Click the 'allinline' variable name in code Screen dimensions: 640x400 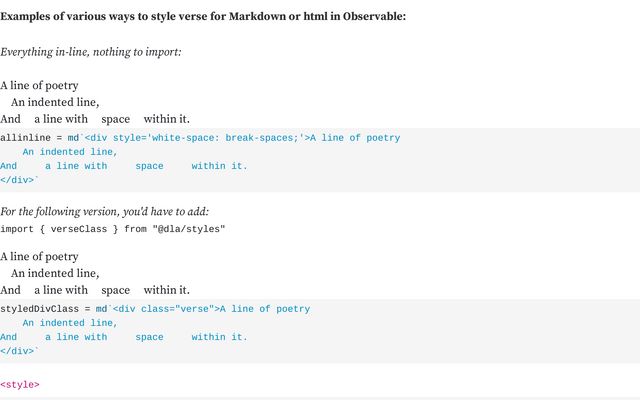[x=25, y=138]
